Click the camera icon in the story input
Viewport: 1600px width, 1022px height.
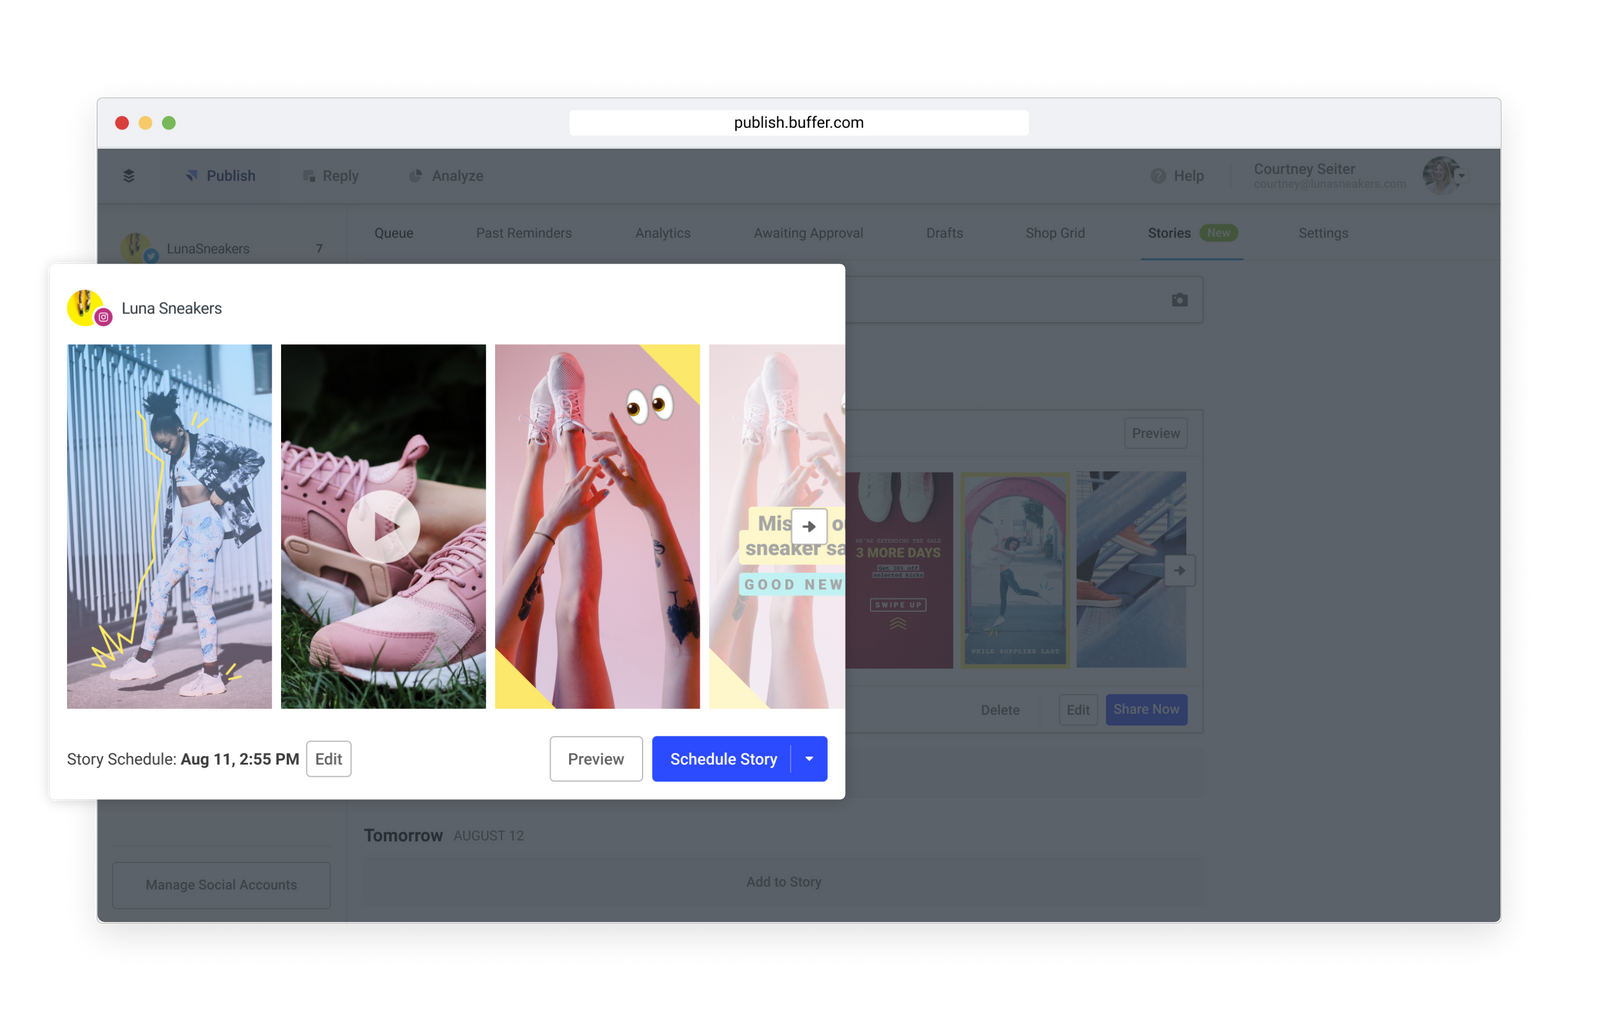coord(1180,300)
